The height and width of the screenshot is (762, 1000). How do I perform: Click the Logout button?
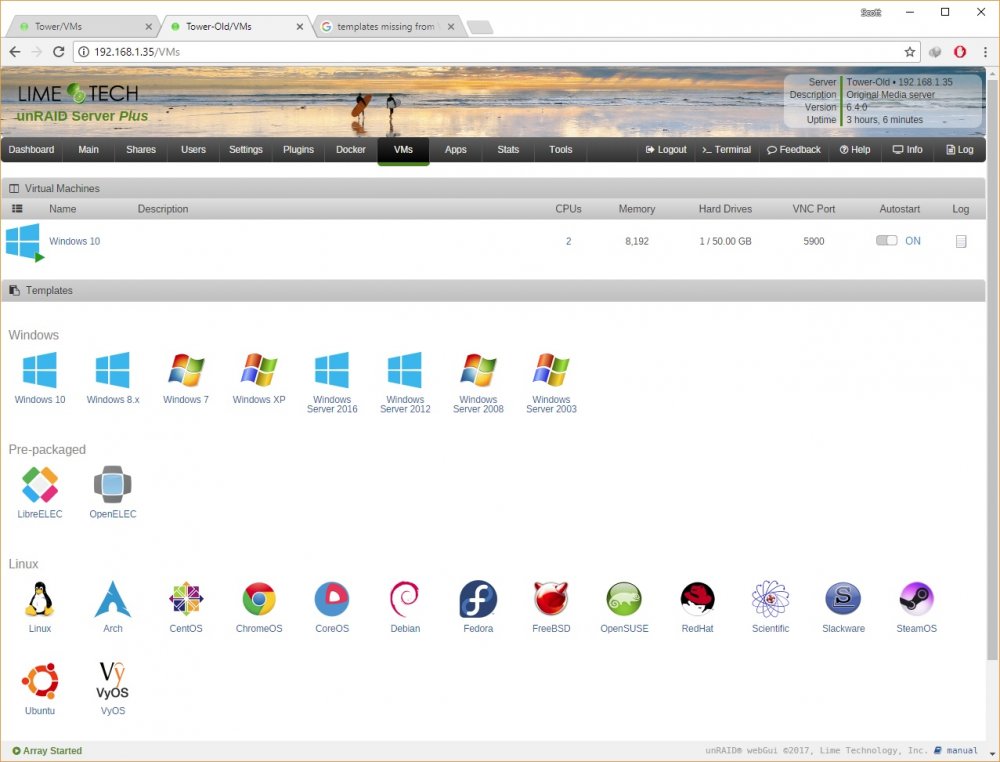click(x=666, y=150)
